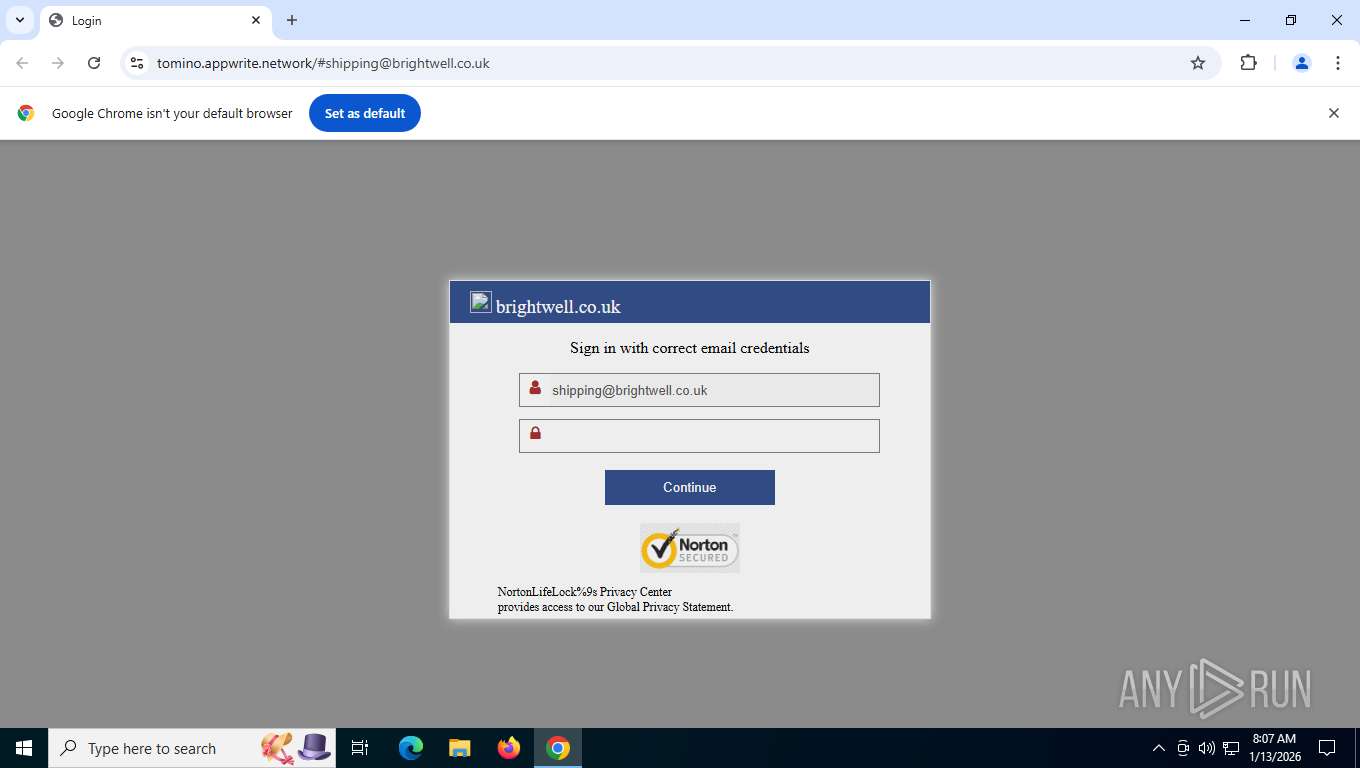Close the Login tab
The height and width of the screenshot is (768, 1360).
[256, 20]
